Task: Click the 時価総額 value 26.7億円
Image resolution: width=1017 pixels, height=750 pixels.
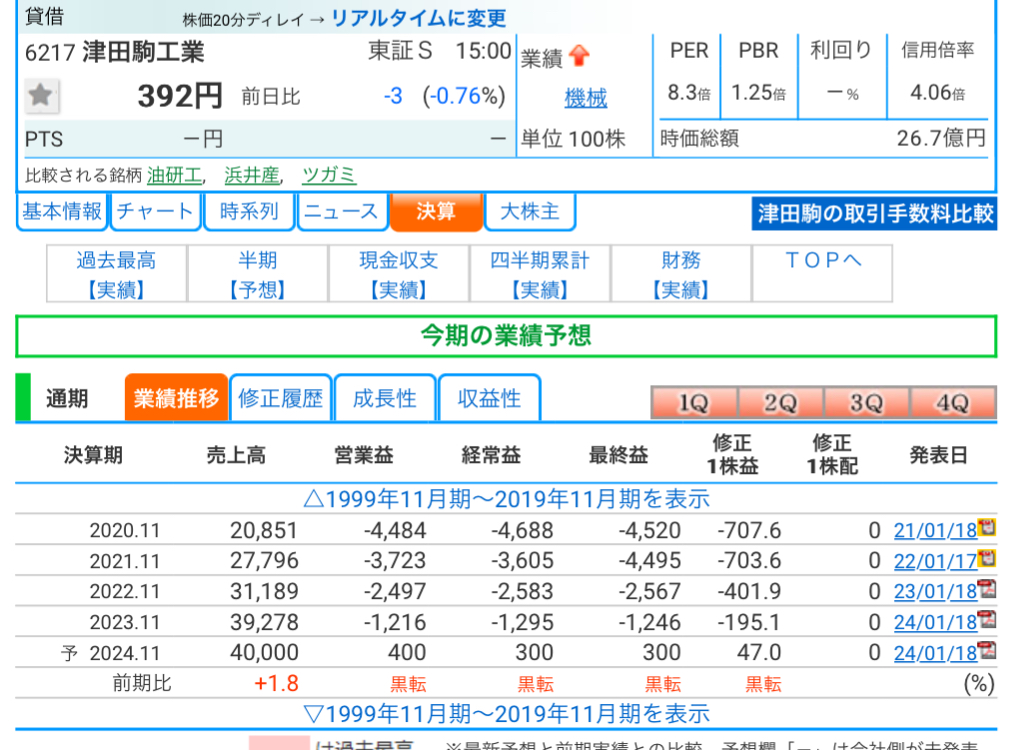Action: point(941,138)
